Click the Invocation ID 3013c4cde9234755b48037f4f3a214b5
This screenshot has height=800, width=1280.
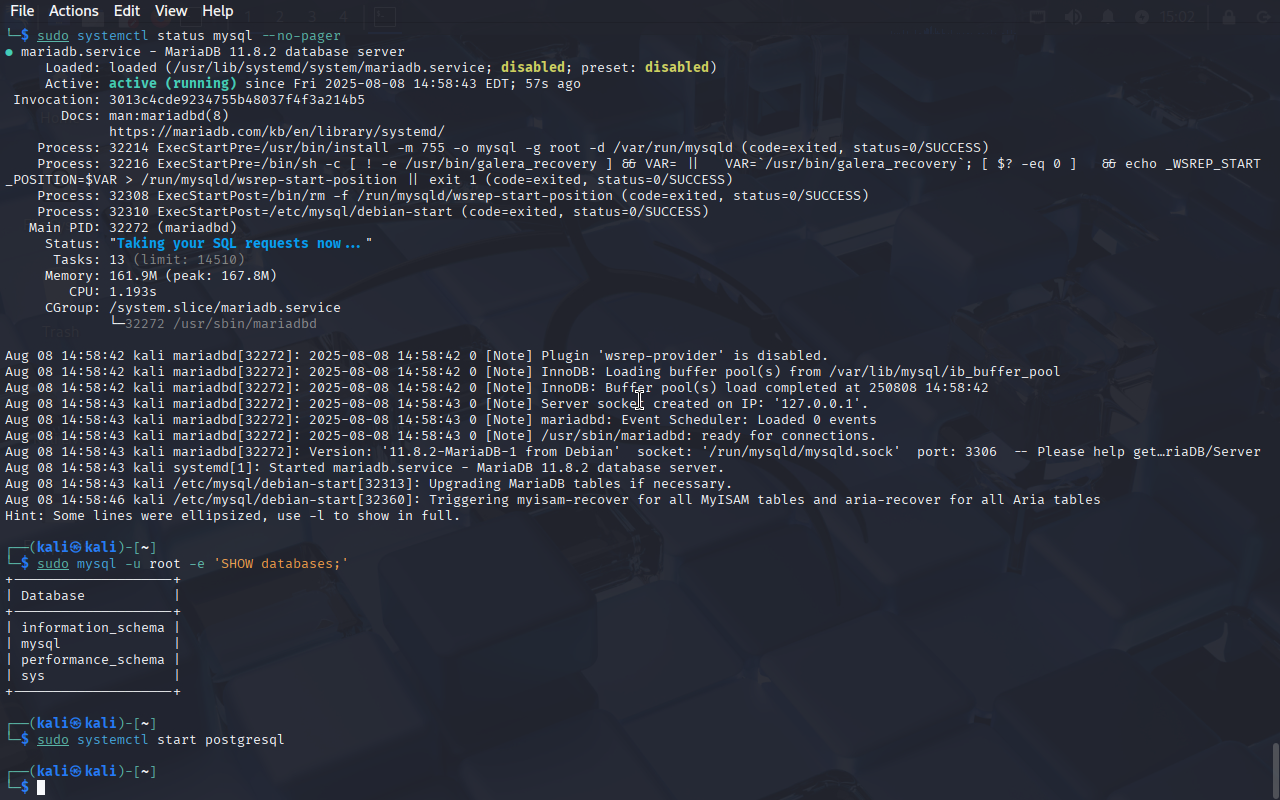237,100
